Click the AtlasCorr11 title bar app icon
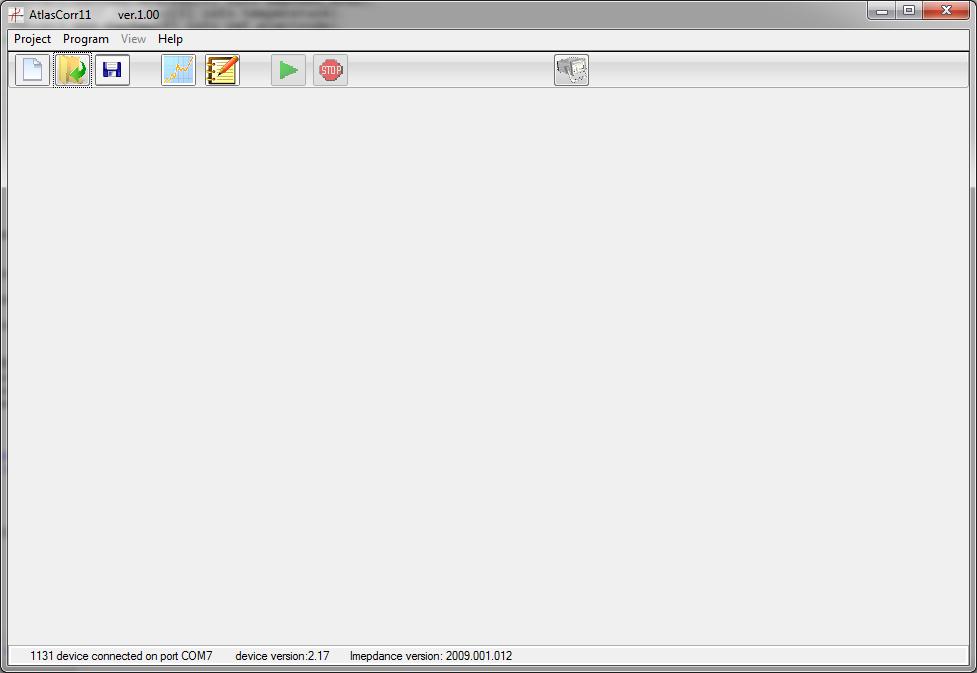977x673 pixels. [x=16, y=14]
